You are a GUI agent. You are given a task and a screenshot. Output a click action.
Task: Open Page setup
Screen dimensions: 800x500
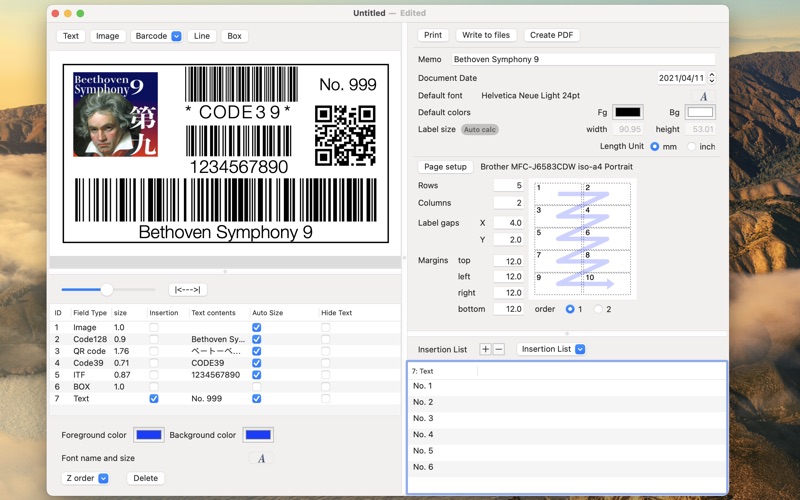(x=445, y=167)
